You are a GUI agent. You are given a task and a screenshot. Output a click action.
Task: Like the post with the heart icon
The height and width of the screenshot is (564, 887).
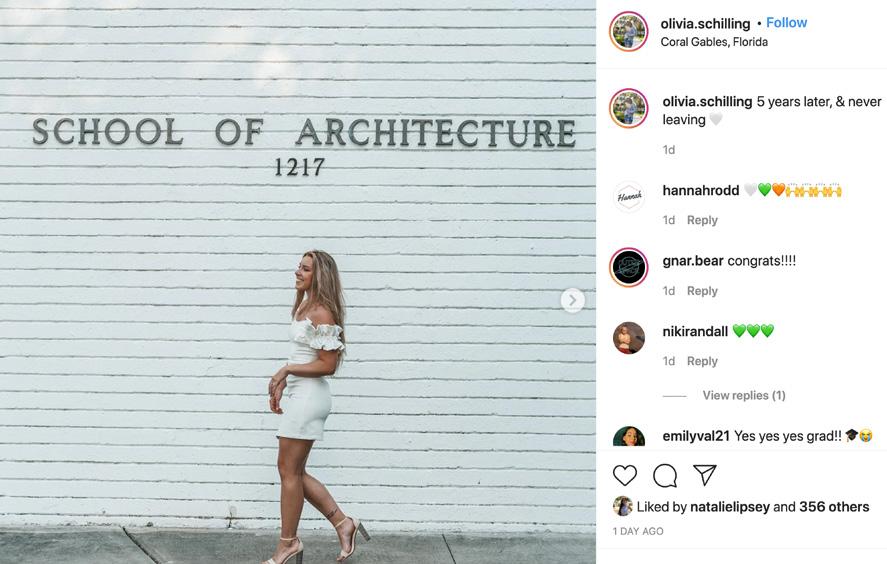click(625, 475)
